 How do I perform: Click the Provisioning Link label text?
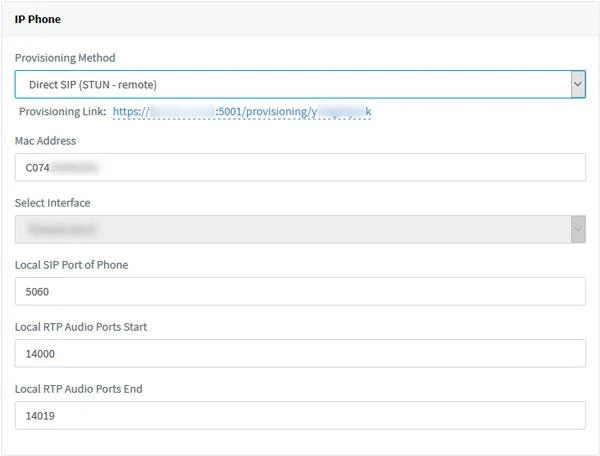pos(62,112)
